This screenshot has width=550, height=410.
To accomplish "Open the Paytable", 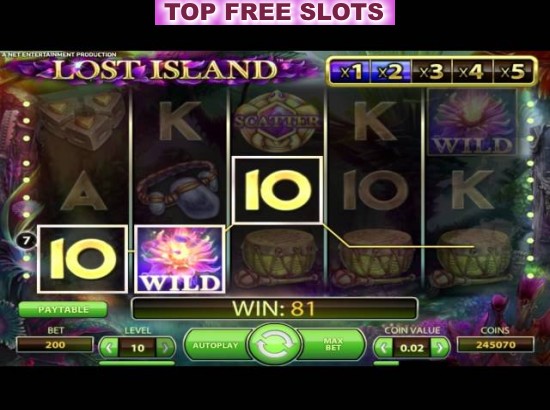I will click(63, 310).
